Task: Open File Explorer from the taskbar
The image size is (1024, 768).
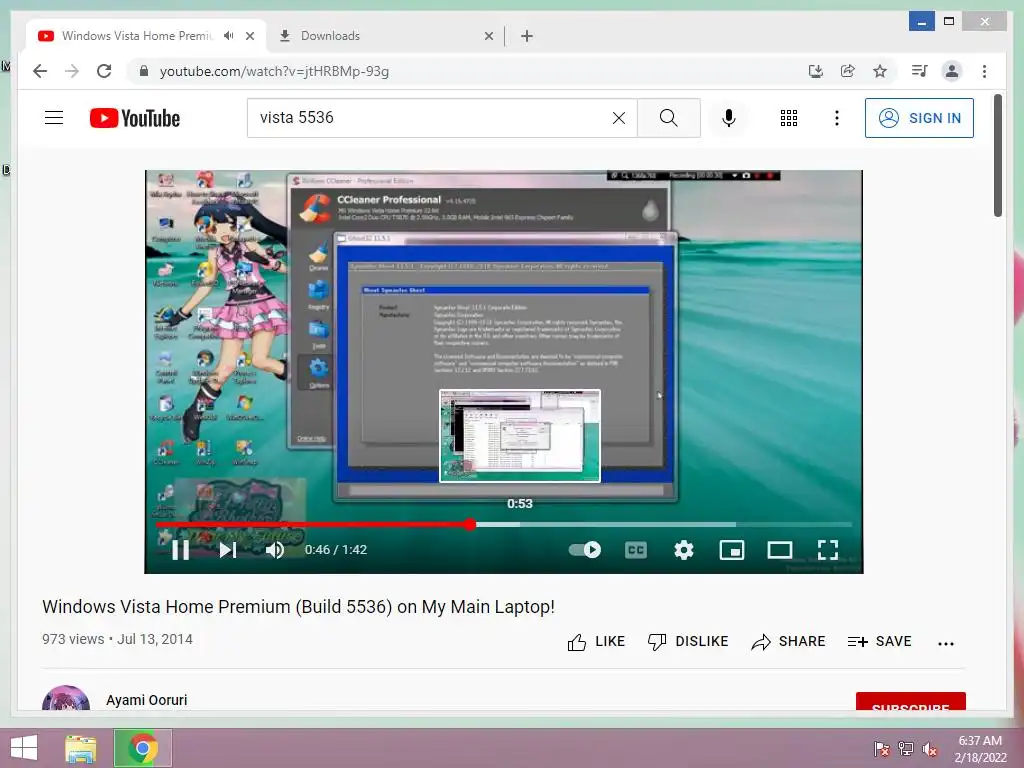Action: 81,748
